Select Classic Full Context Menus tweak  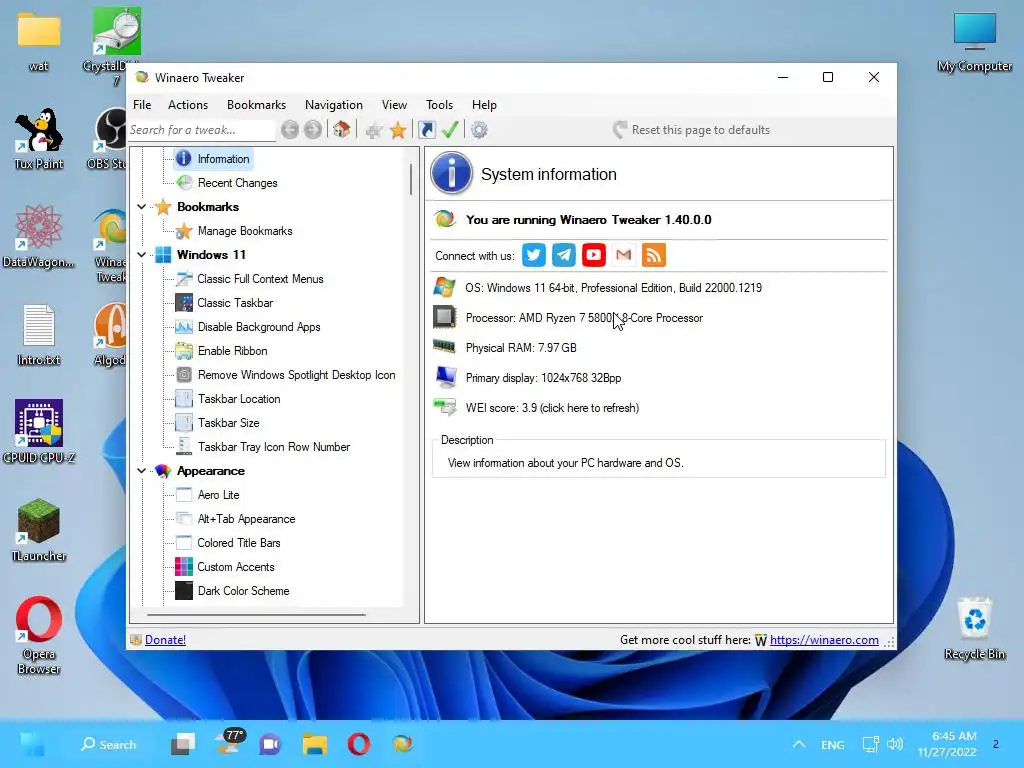click(x=261, y=279)
